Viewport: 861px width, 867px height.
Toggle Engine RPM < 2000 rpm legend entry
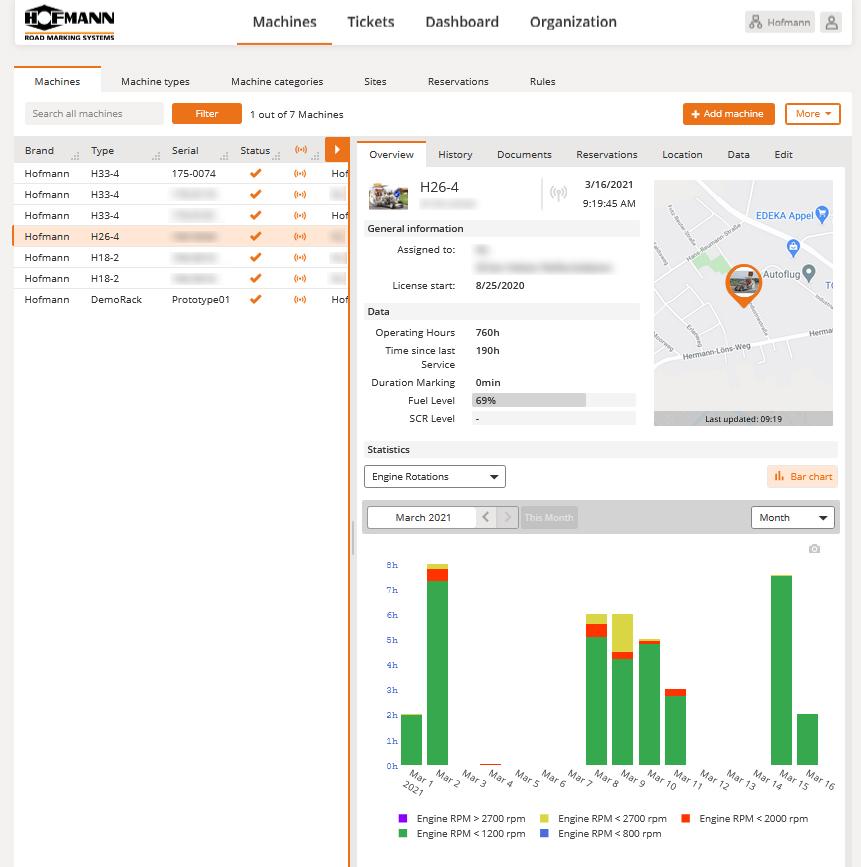click(x=744, y=818)
